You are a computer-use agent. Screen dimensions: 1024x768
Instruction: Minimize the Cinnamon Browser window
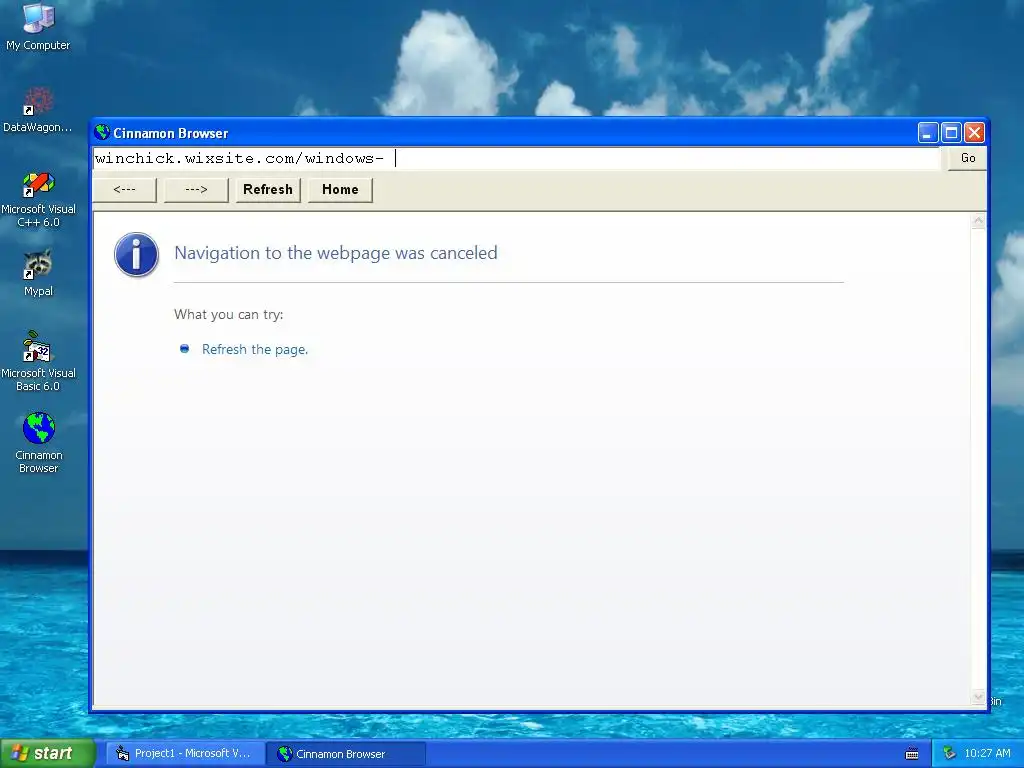pos(927,133)
